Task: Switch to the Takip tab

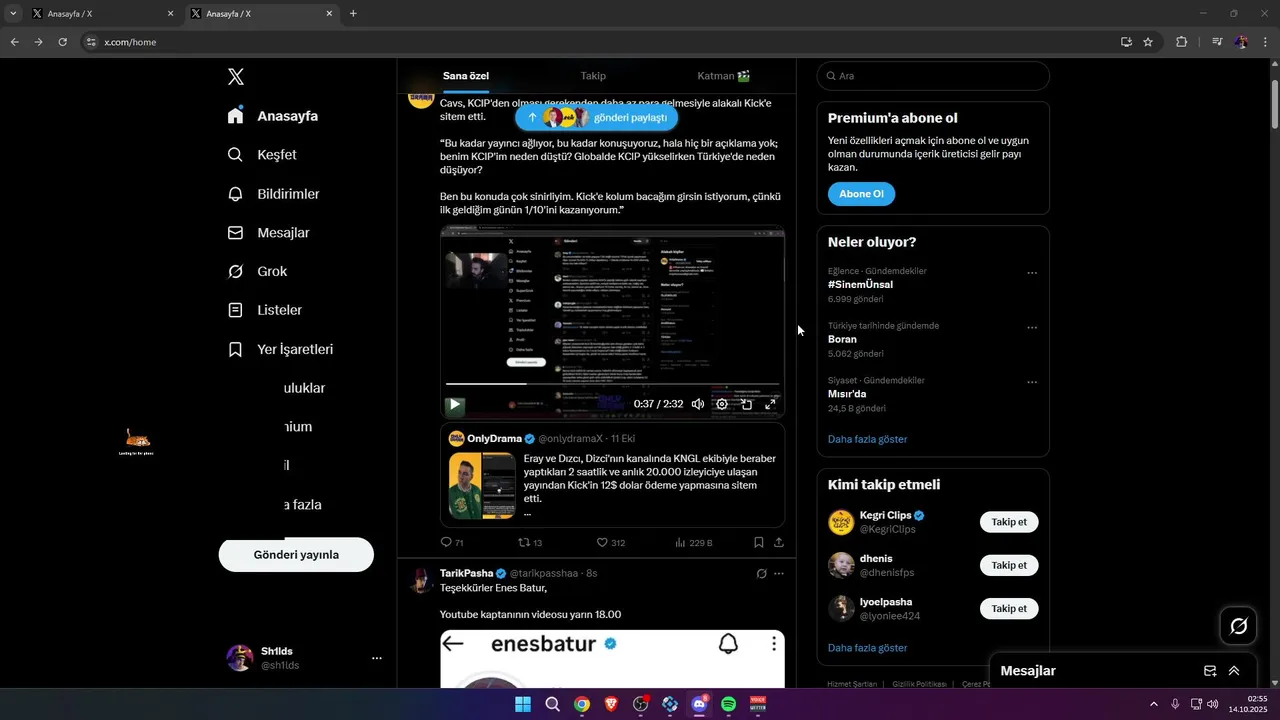Action: click(x=593, y=76)
